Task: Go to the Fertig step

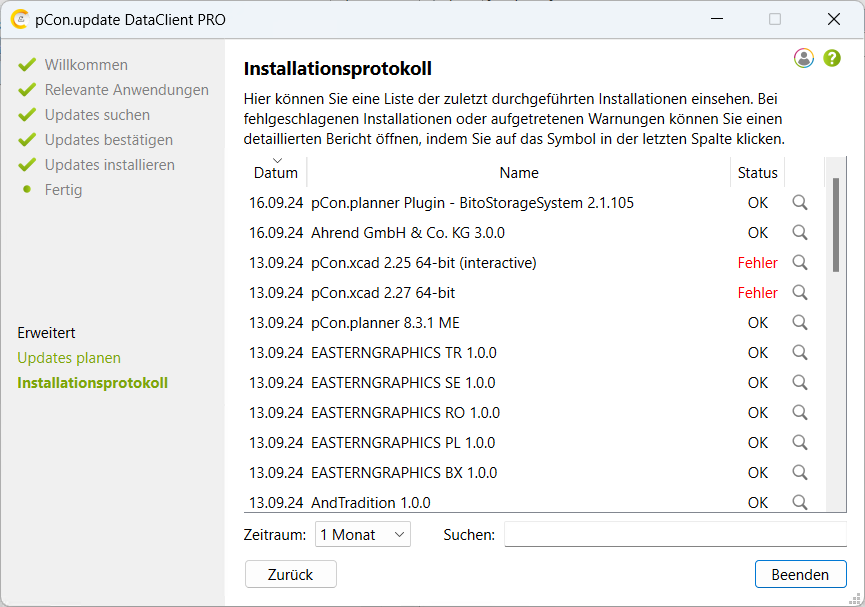Action: pyautogui.click(x=63, y=190)
